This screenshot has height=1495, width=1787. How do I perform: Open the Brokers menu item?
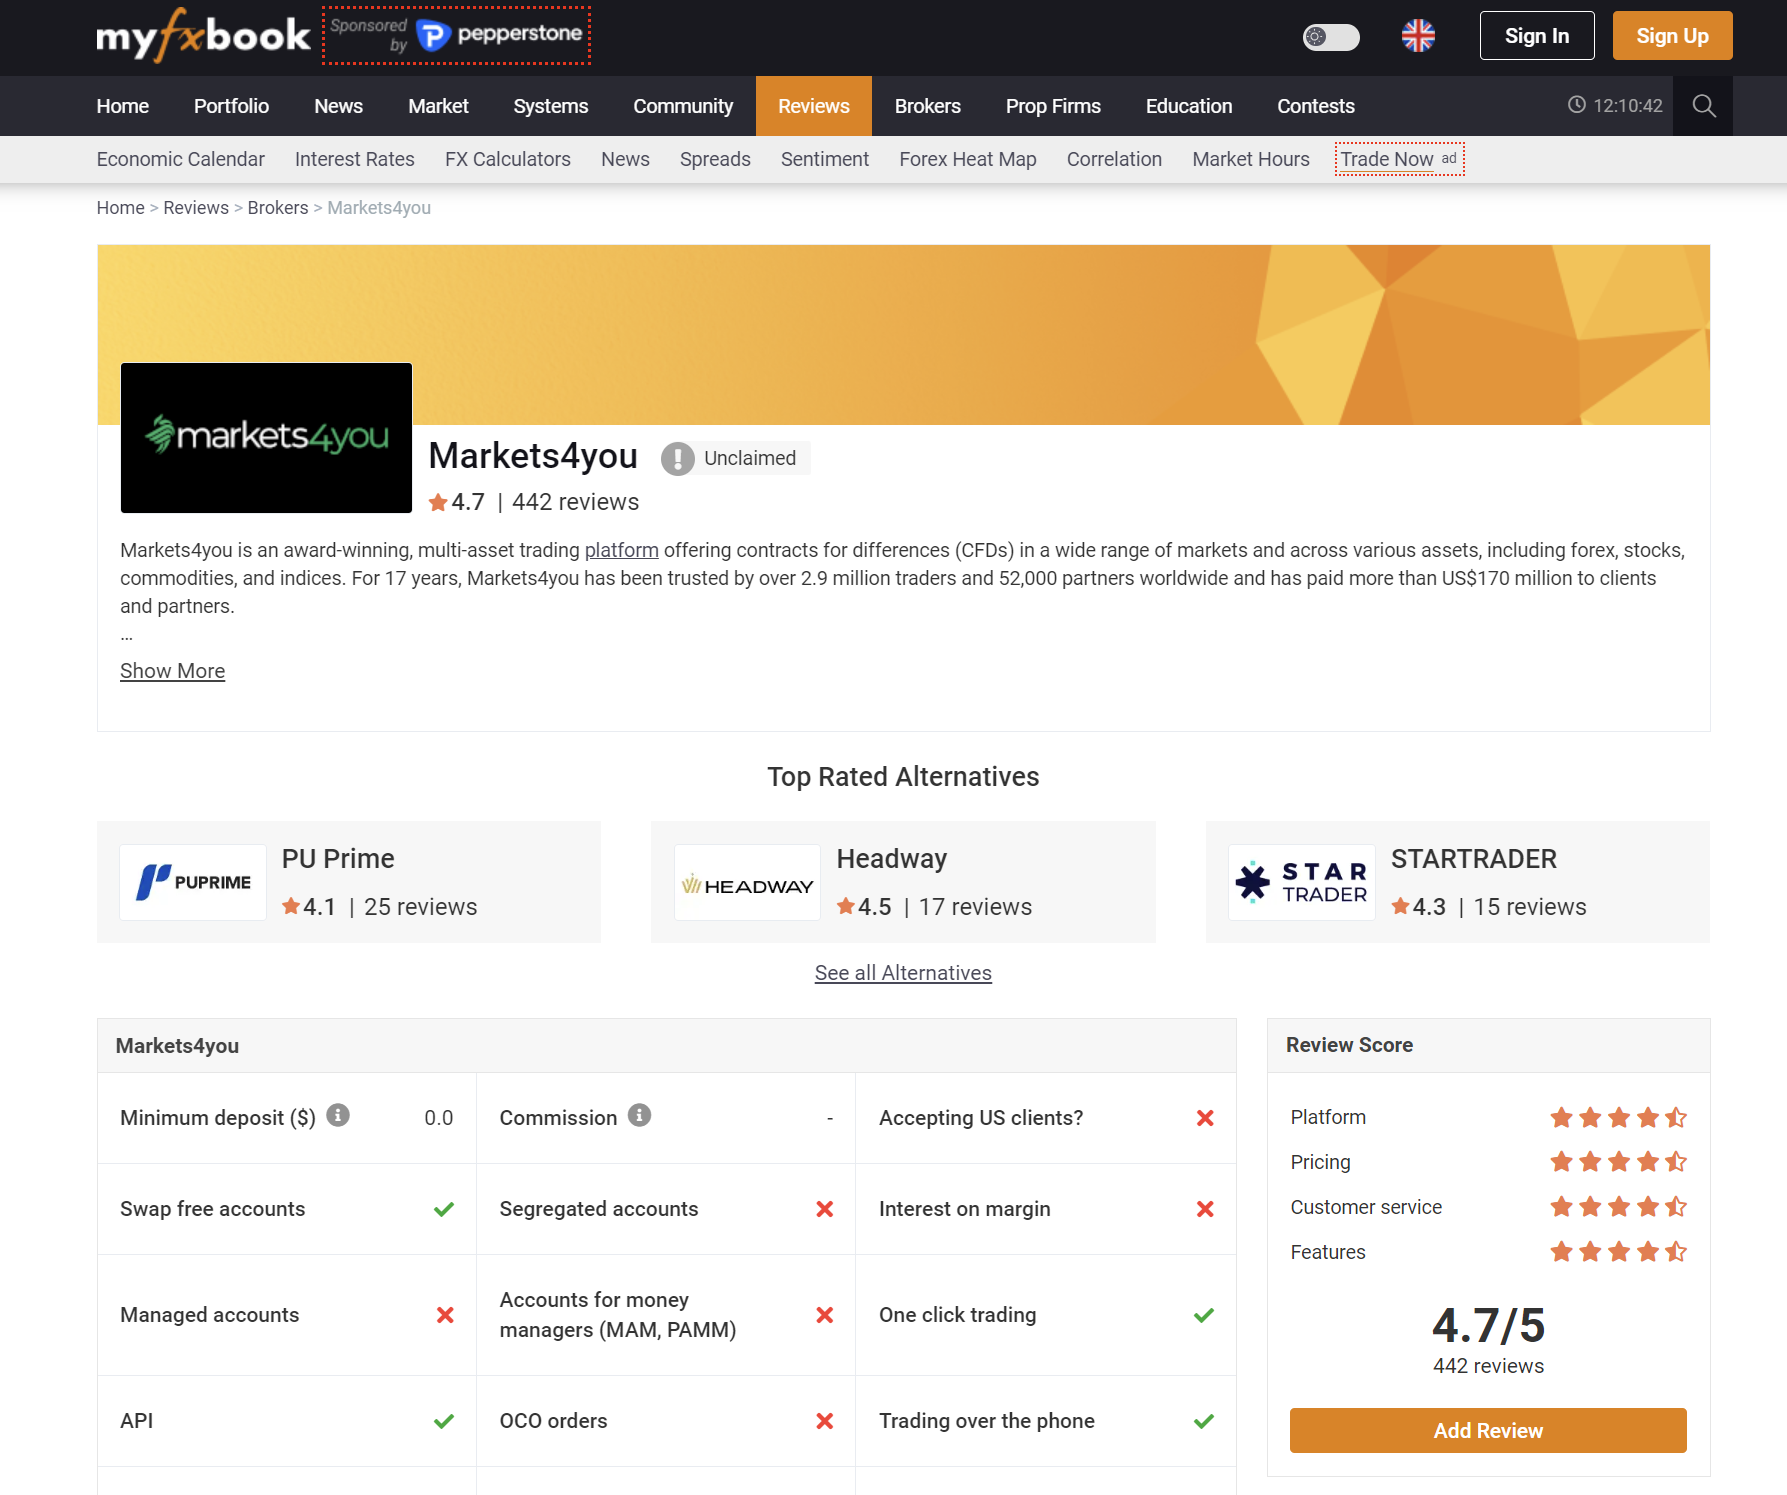click(927, 105)
